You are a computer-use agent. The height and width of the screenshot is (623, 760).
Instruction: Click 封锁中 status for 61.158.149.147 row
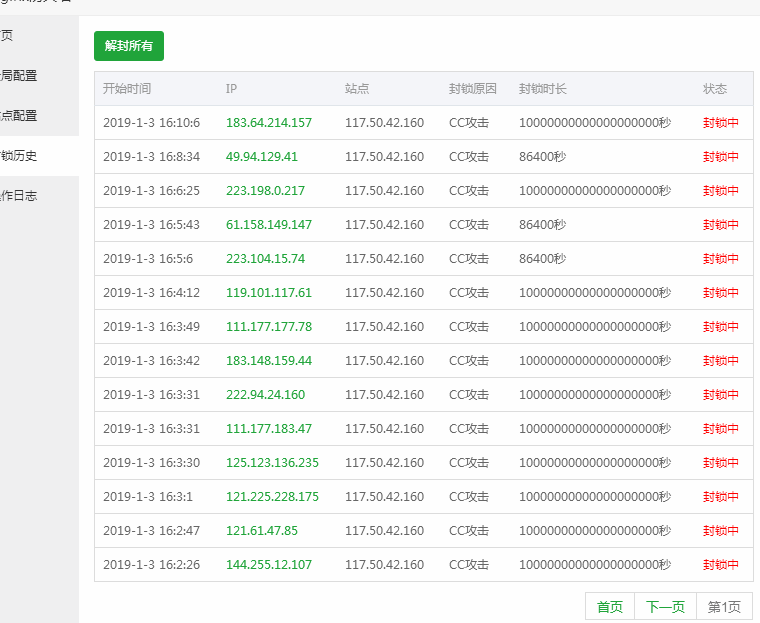click(x=721, y=224)
